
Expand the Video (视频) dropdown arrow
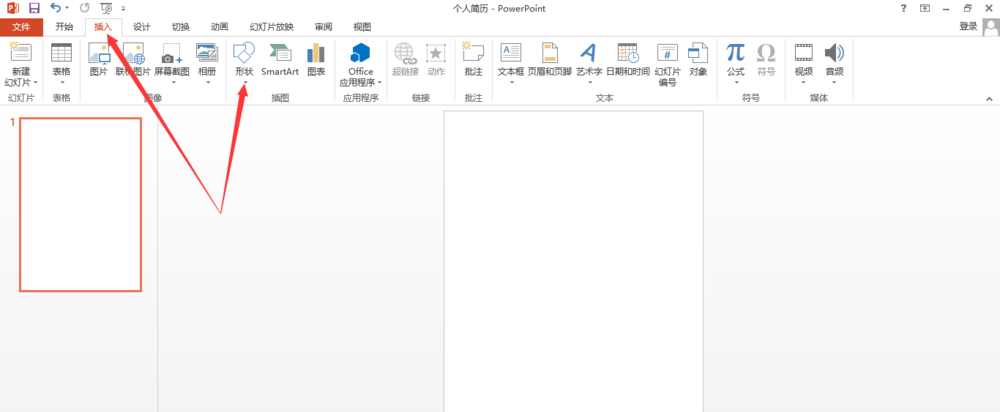tap(804, 82)
